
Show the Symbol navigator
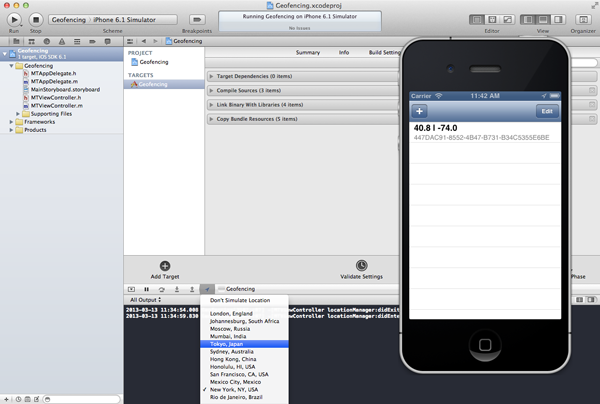point(31,41)
